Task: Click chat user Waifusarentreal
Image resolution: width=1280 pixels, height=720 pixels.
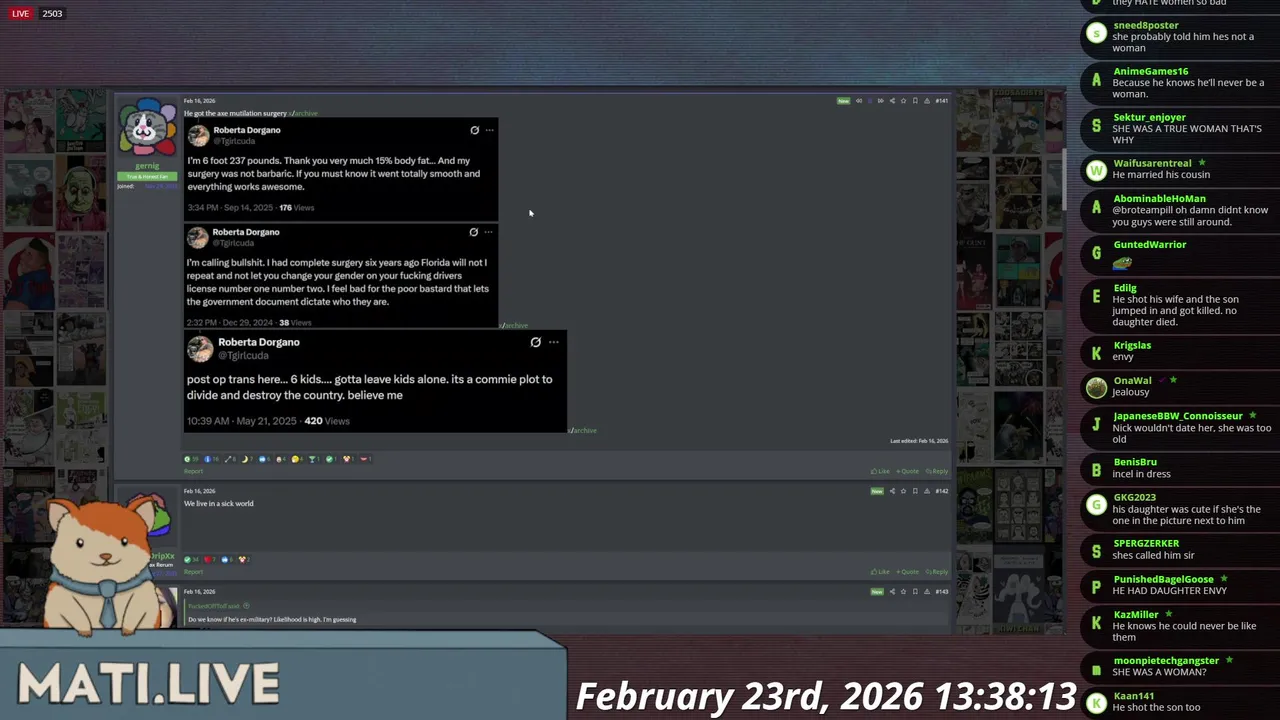Action: (1152, 163)
